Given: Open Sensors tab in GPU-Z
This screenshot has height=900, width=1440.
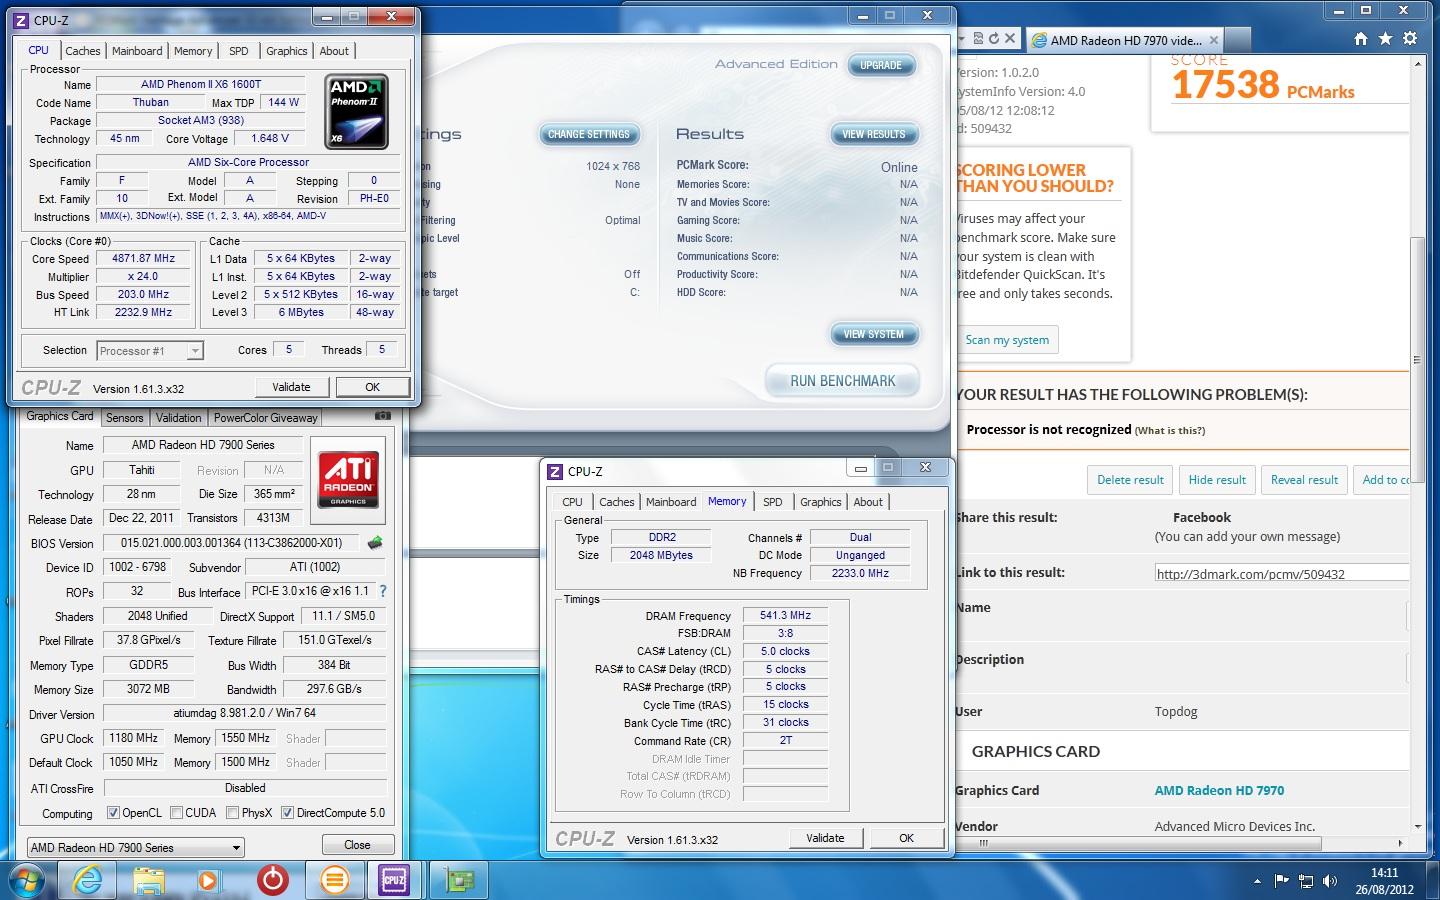Looking at the screenshot, I should [x=125, y=418].
